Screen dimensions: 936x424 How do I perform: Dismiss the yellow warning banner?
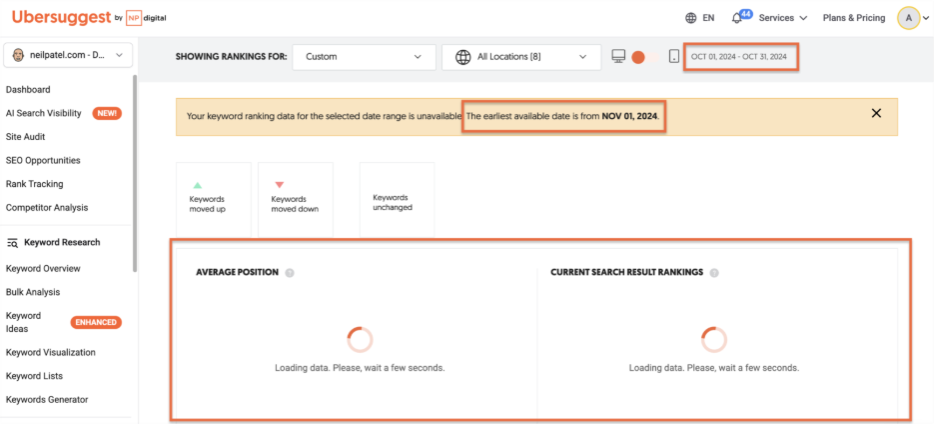tap(876, 113)
